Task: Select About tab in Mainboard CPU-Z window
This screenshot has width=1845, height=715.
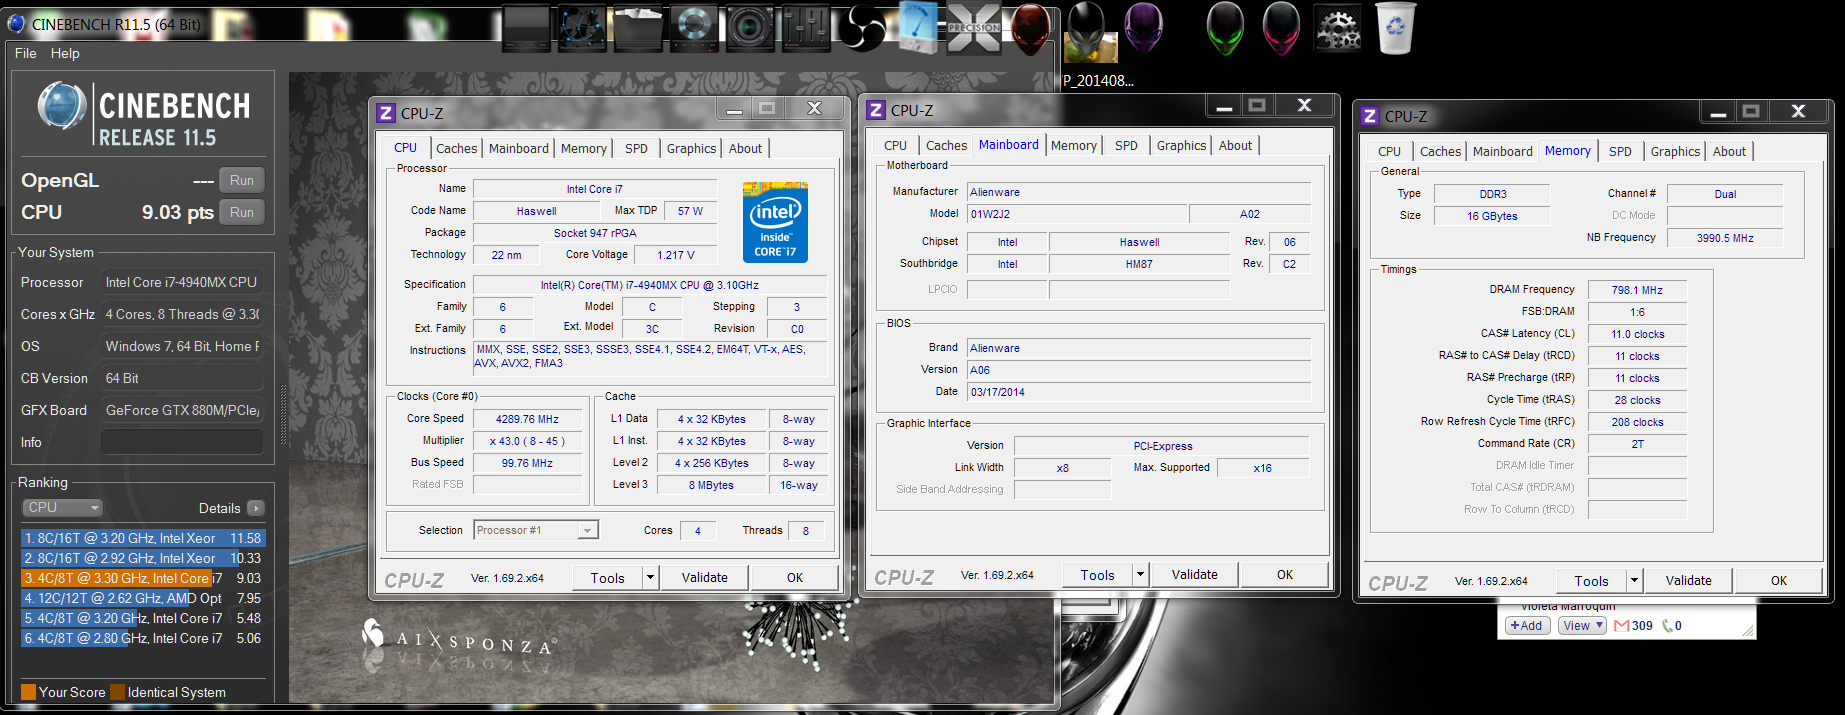Action: [1236, 145]
